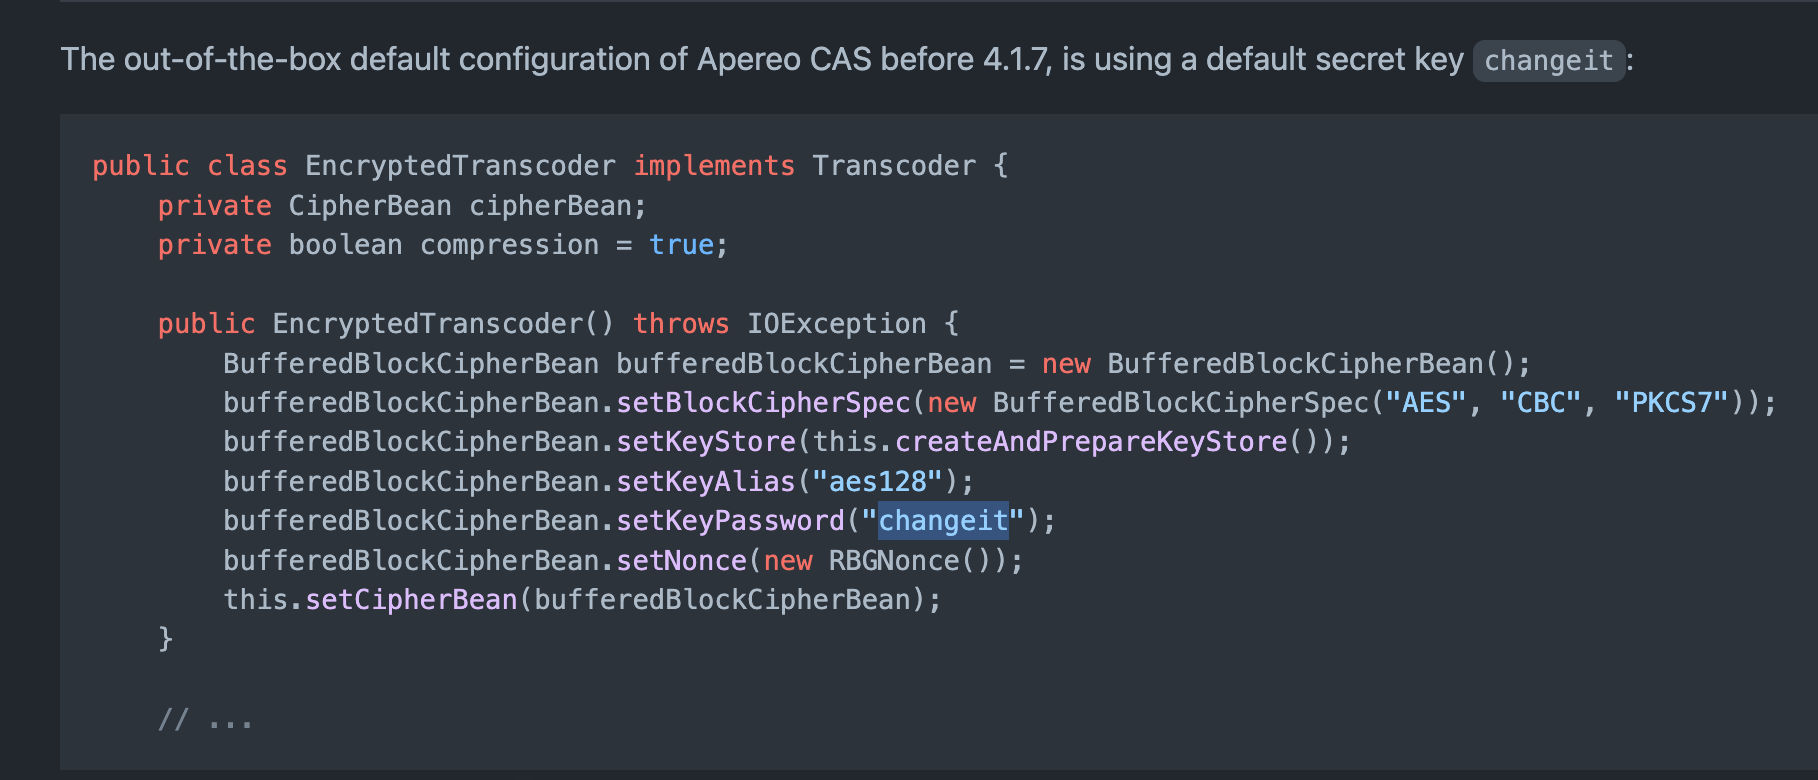This screenshot has width=1818, height=780.
Task: Click the 'Apereo CAS before 4.1.7' text
Action: coord(873,60)
